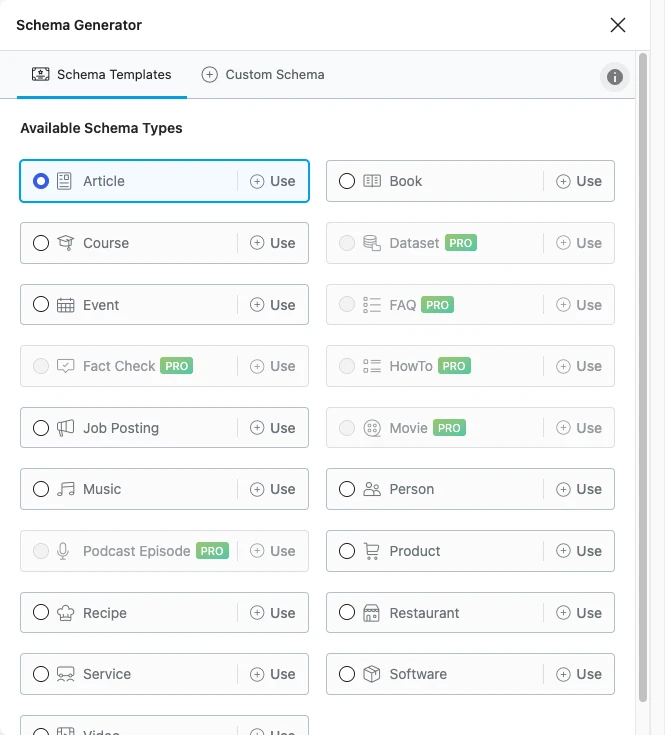Select the Person radio button

(347, 489)
